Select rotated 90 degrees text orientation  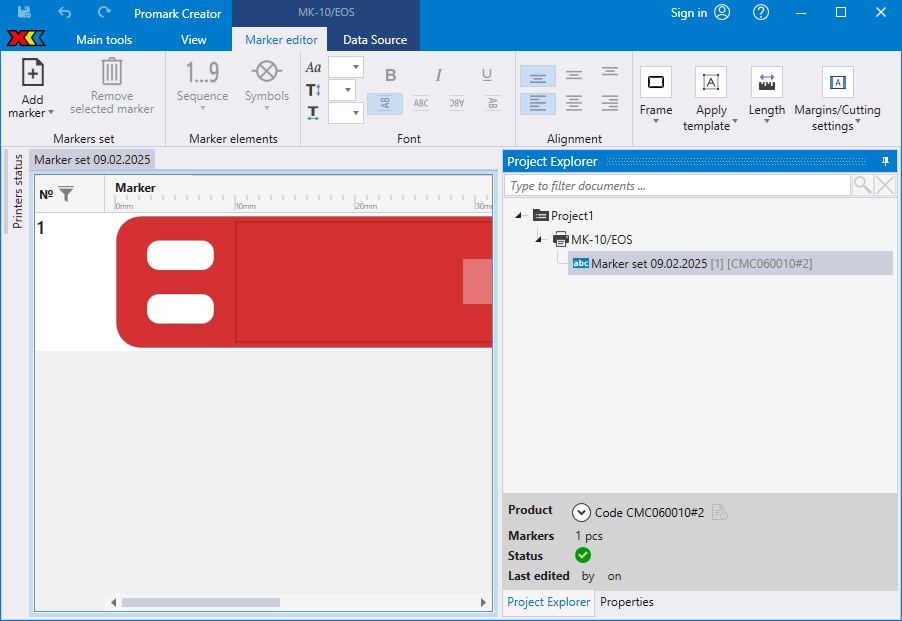[385, 104]
